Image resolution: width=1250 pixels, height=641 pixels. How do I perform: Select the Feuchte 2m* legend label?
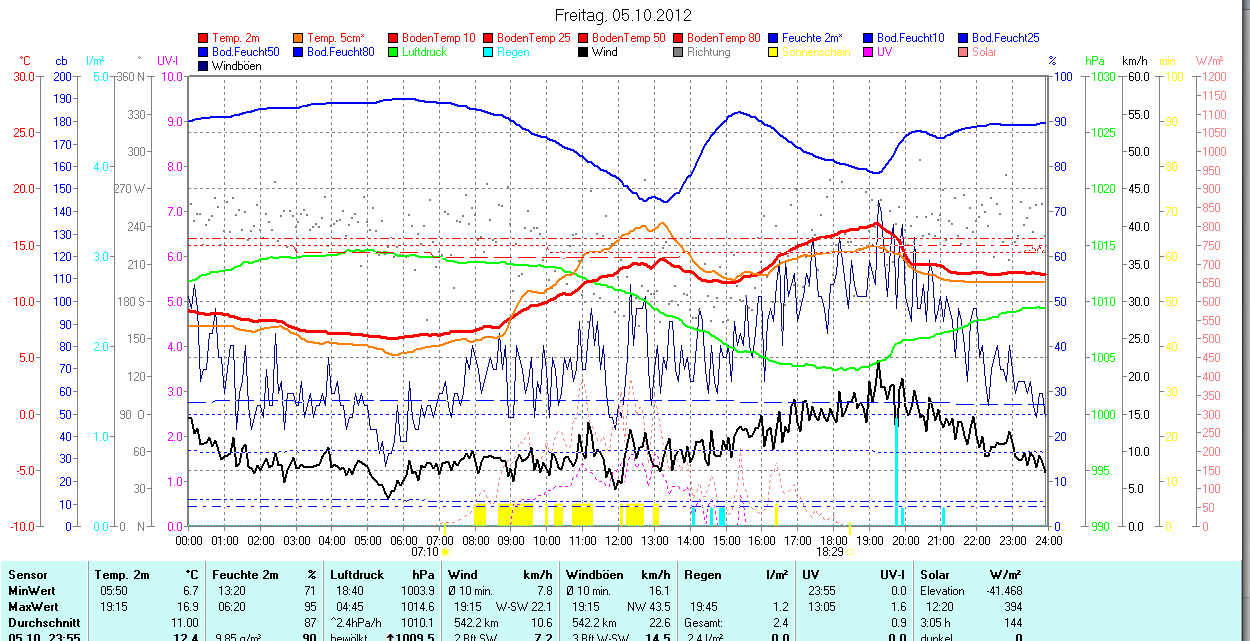pyautogui.click(x=812, y=38)
